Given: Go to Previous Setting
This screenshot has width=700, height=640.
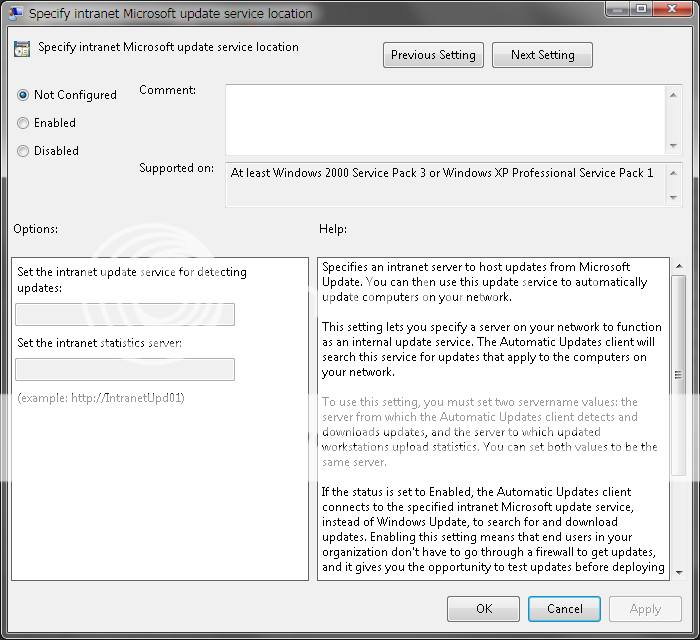Looking at the screenshot, I should point(433,55).
